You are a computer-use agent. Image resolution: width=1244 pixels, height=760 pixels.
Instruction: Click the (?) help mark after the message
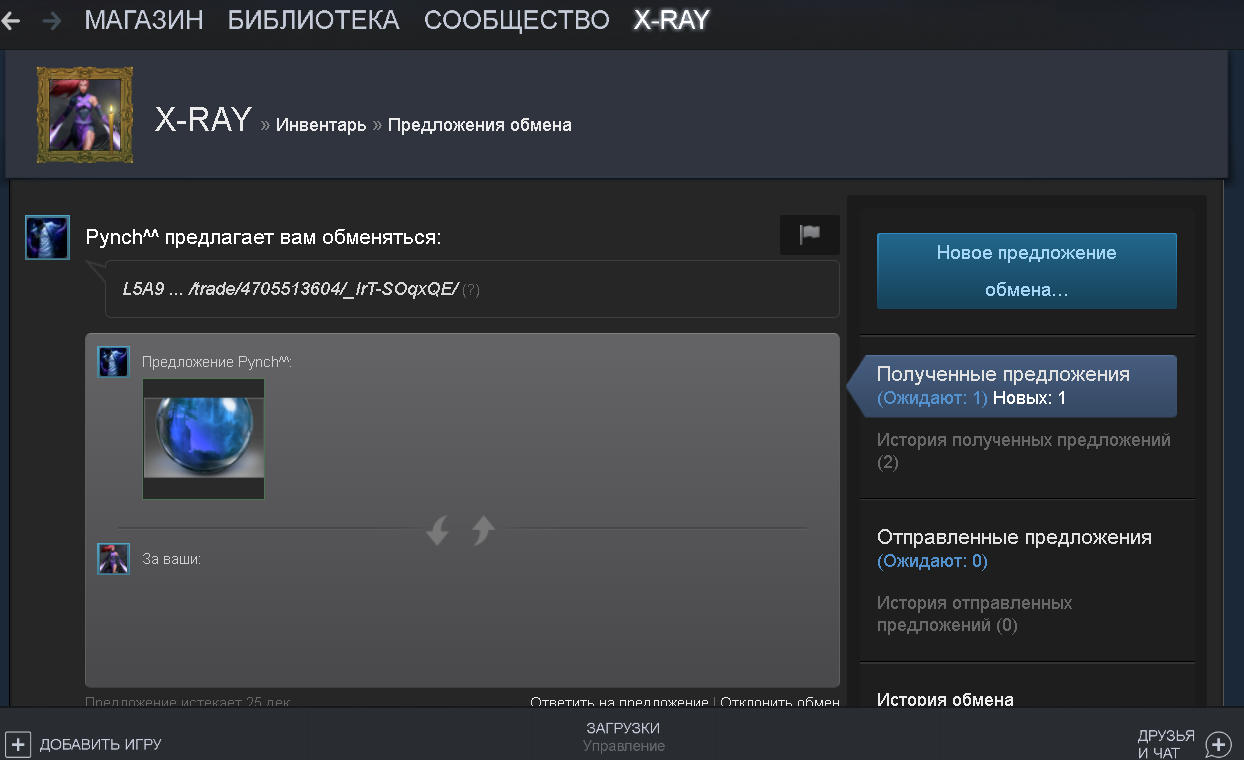(x=471, y=289)
